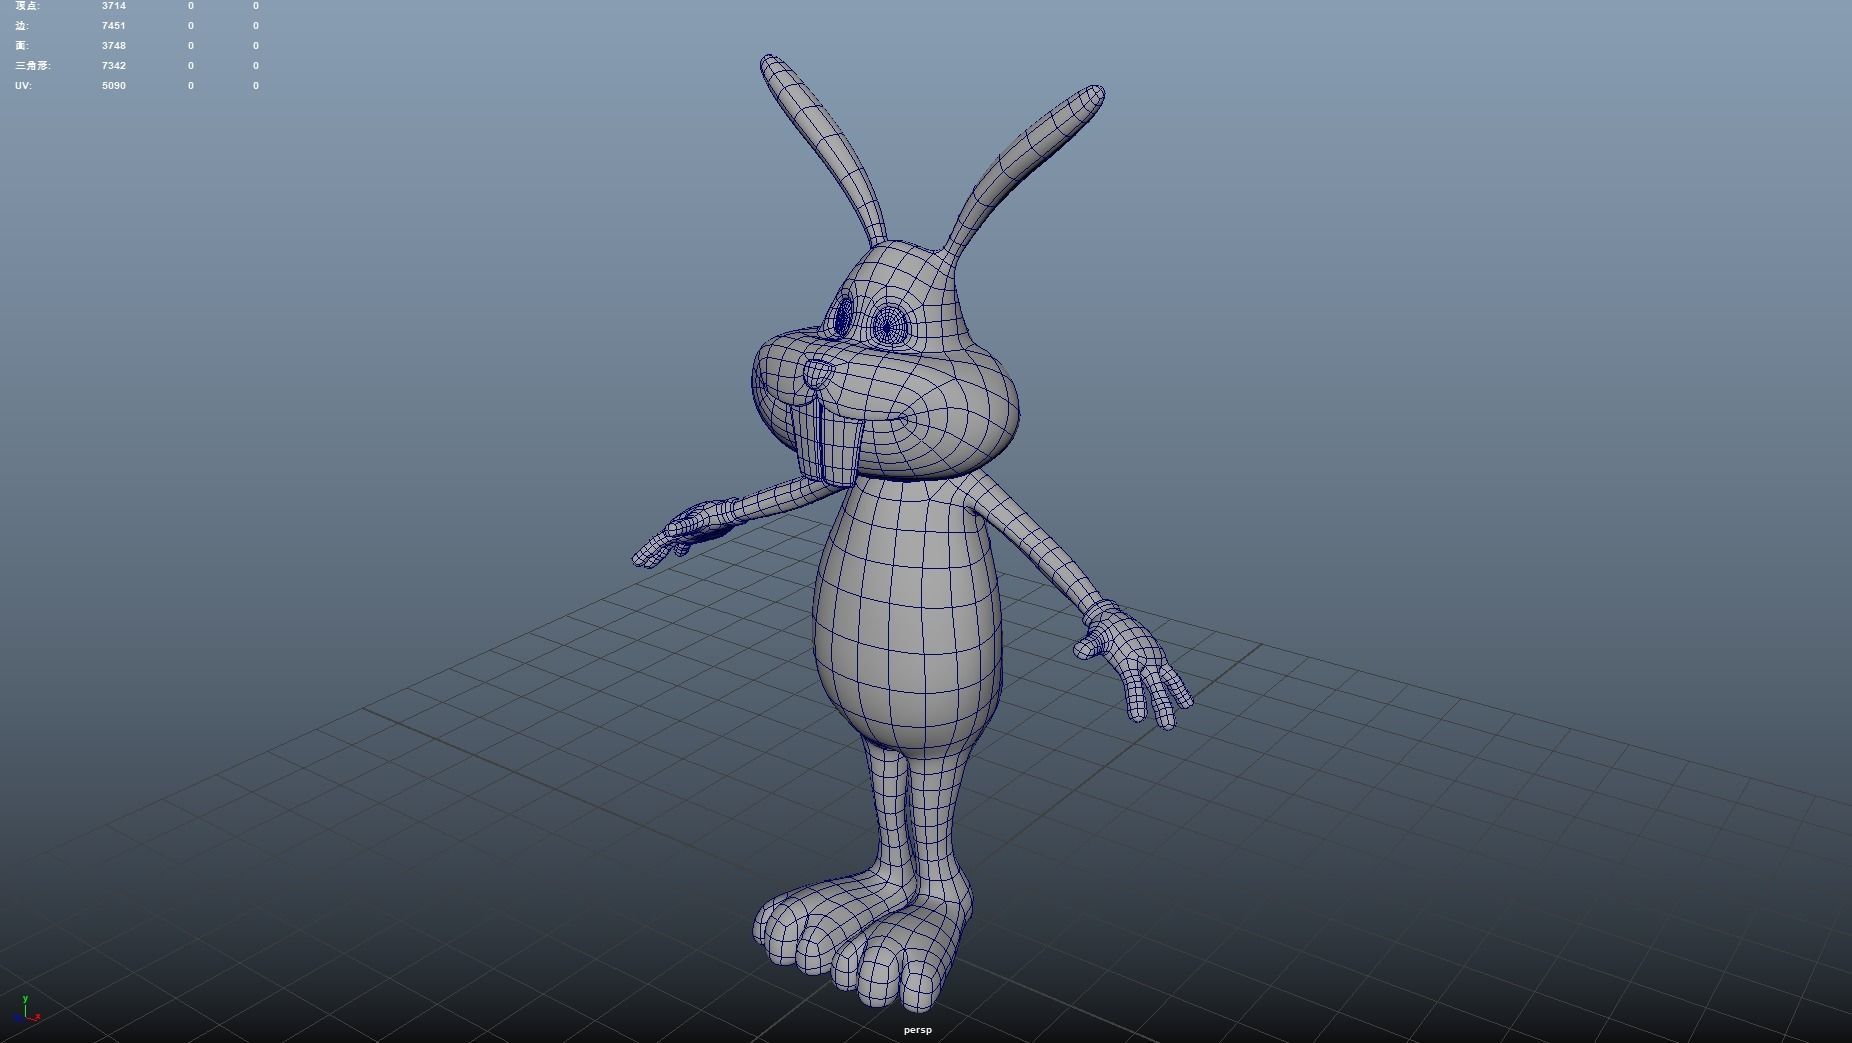
Task: Click the '边:' edge count label
Action: click(x=22, y=26)
